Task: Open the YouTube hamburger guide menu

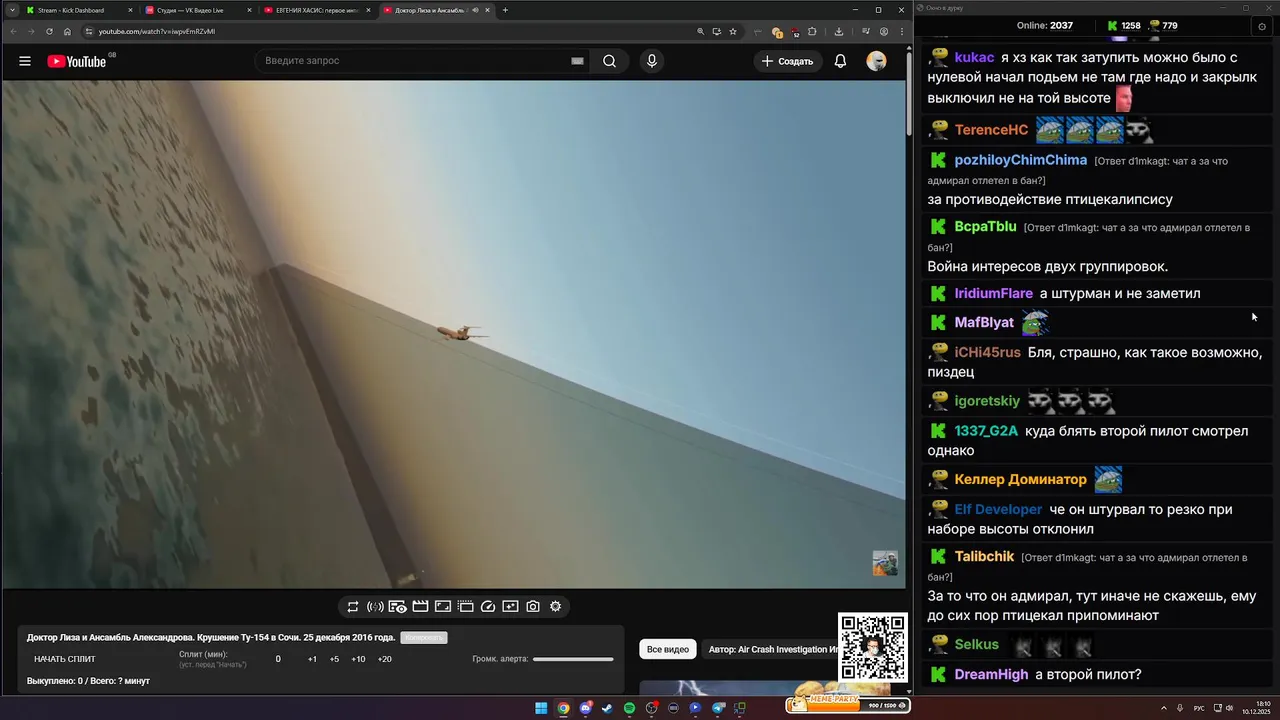Action: [25, 61]
